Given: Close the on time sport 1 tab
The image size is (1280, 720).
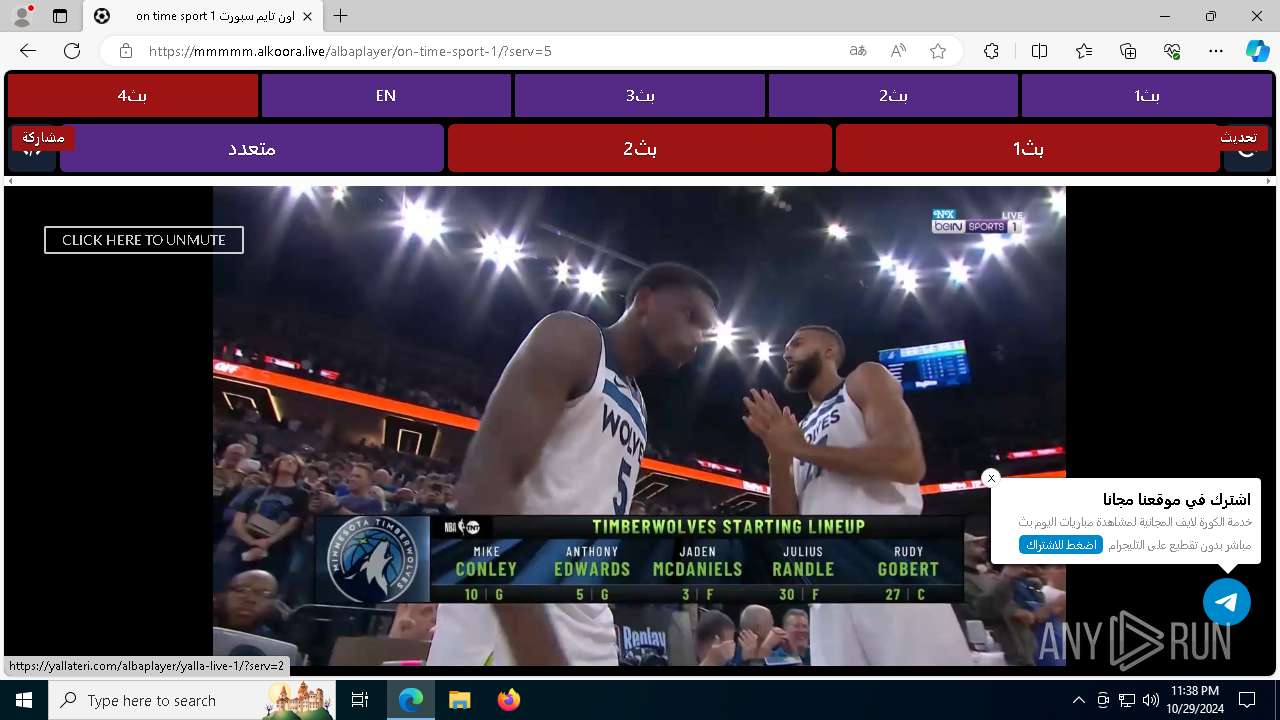Looking at the screenshot, I should pyautogui.click(x=307, y=16).
